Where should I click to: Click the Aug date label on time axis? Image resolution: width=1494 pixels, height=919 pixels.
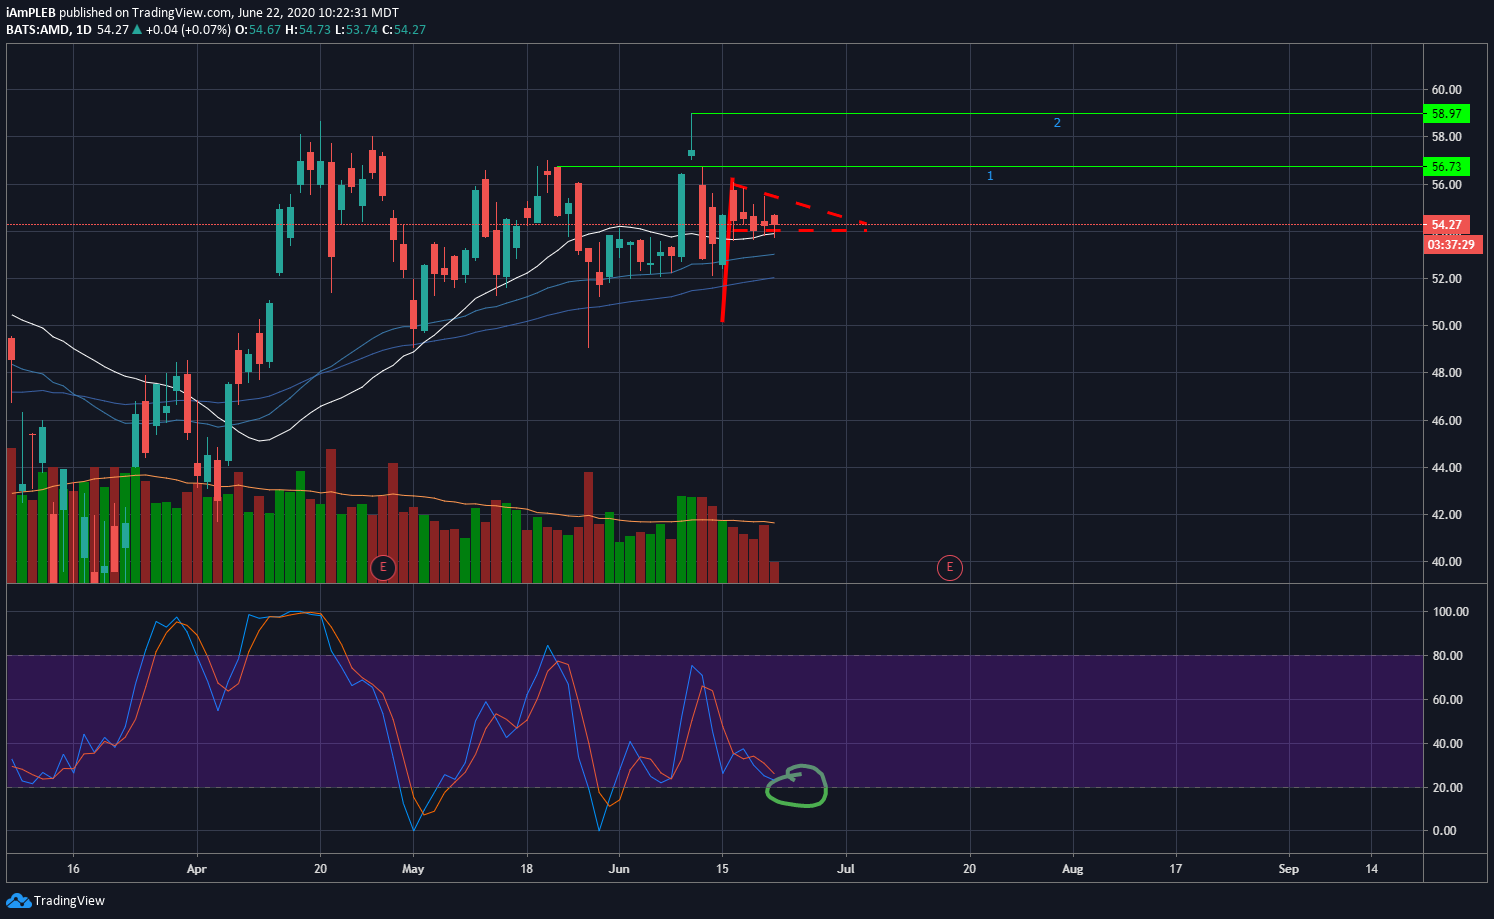click(x=1072, y=869)
